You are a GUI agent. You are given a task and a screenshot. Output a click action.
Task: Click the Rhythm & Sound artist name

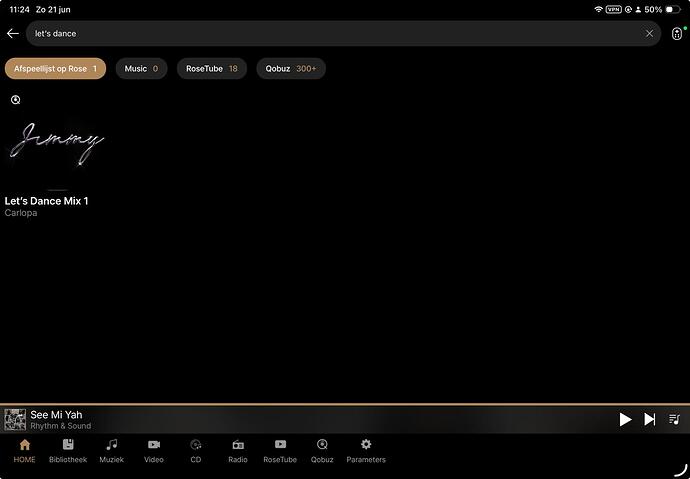click(x=61, y=426)
